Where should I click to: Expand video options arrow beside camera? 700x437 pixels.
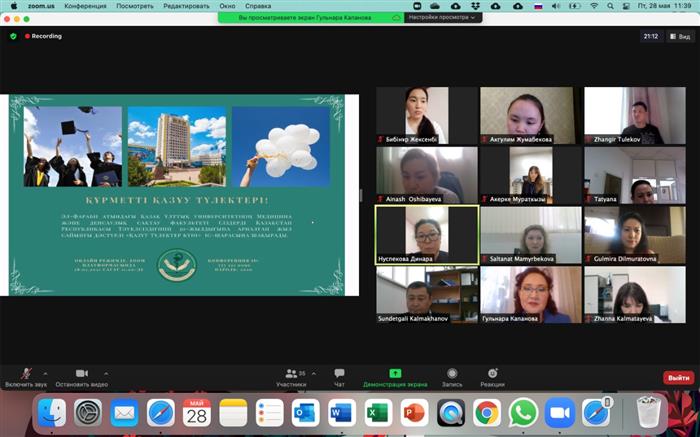tap(106, 373)
